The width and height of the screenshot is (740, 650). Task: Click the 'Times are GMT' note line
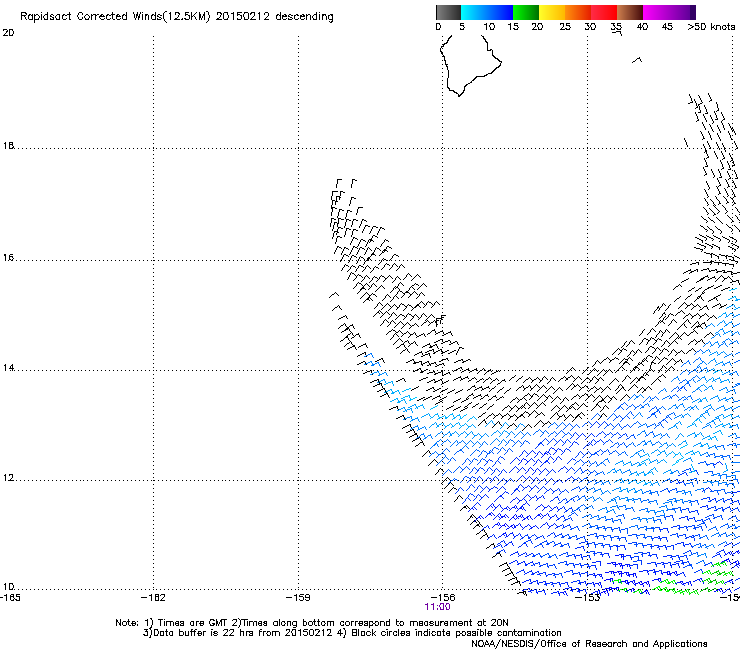point(311,623)
